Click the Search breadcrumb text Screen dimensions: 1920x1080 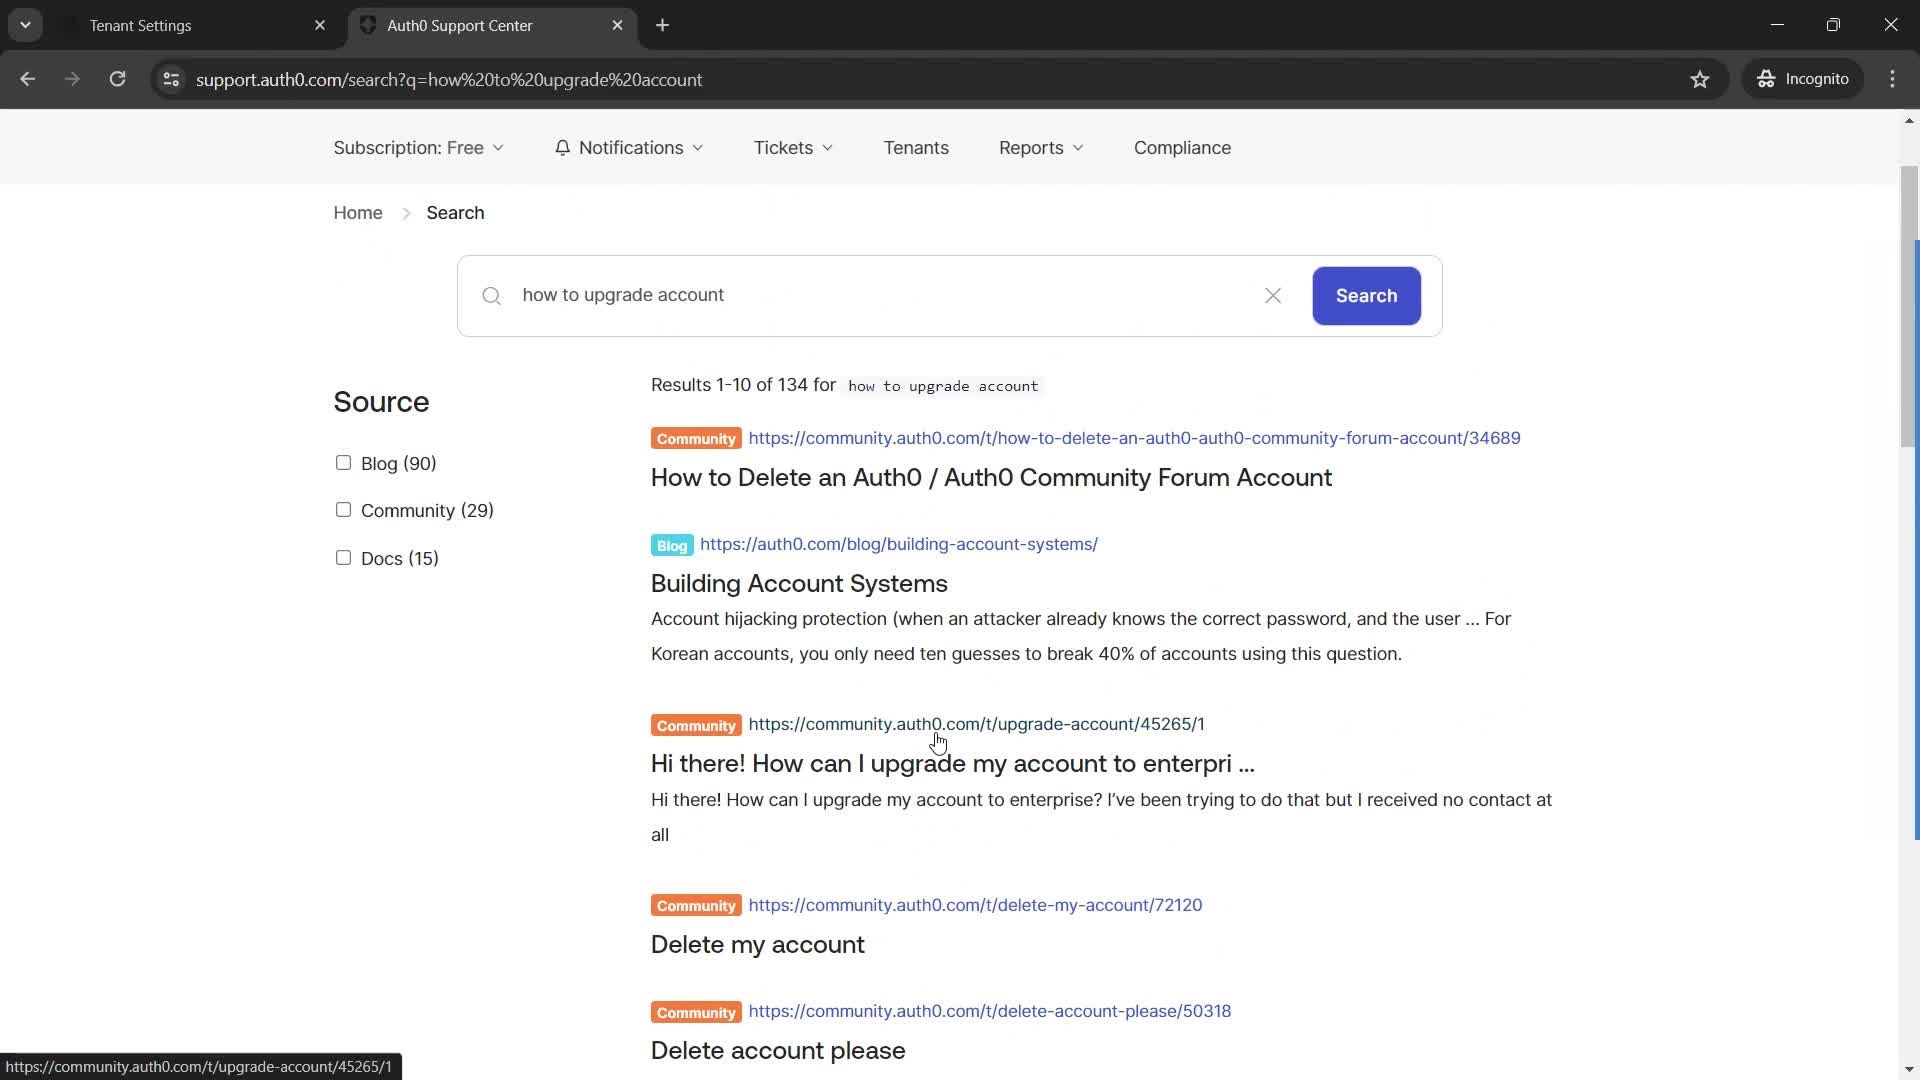[x=455, y=213]
